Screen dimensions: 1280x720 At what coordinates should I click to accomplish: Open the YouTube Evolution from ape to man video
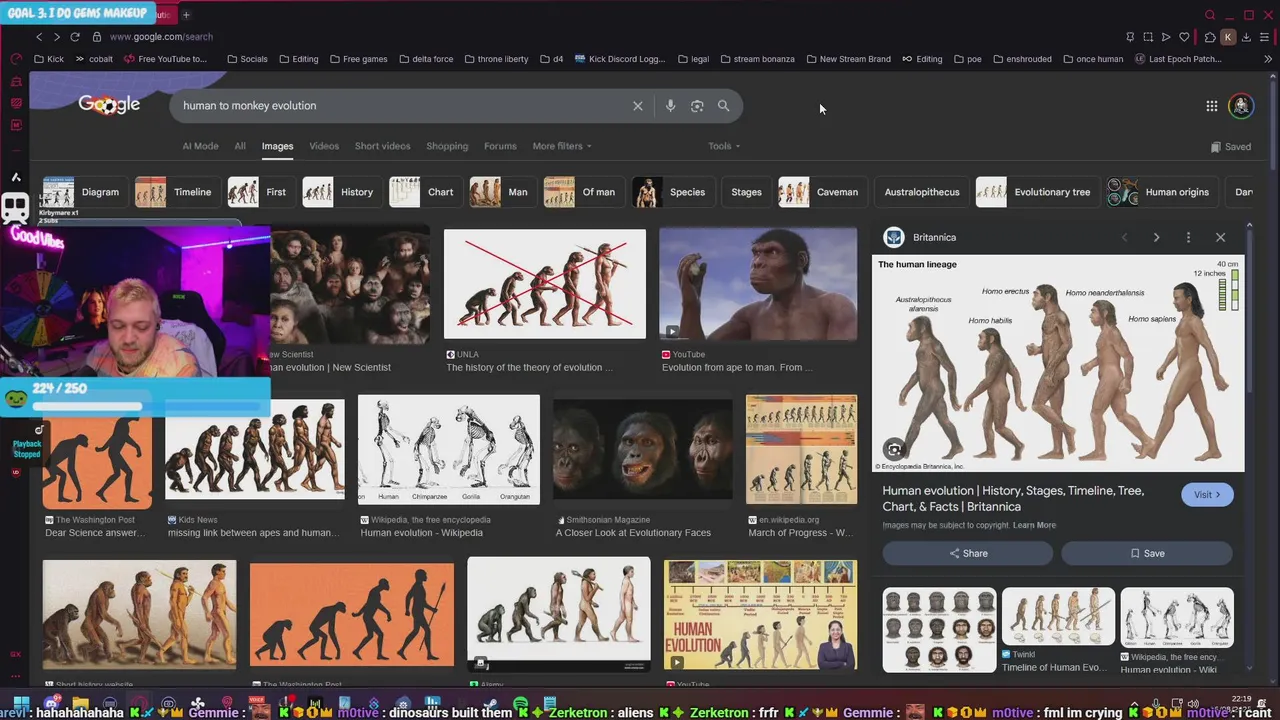(758, 284)
